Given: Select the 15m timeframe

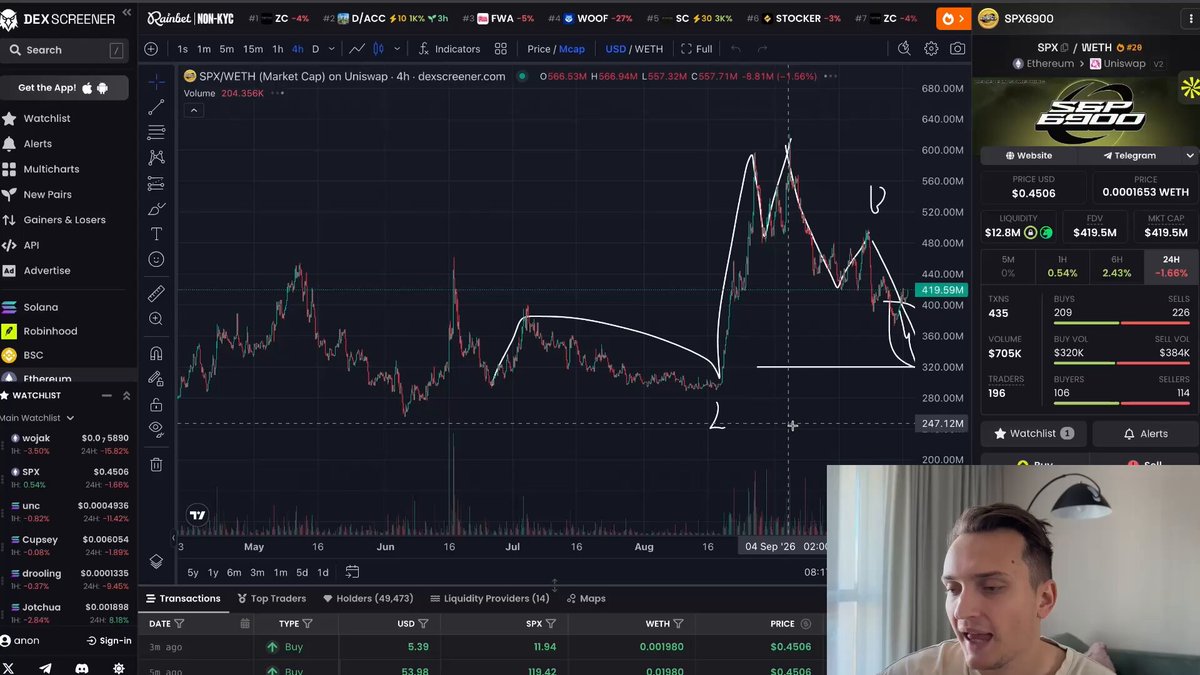Looking at the screenshot, I should point(253,49).
